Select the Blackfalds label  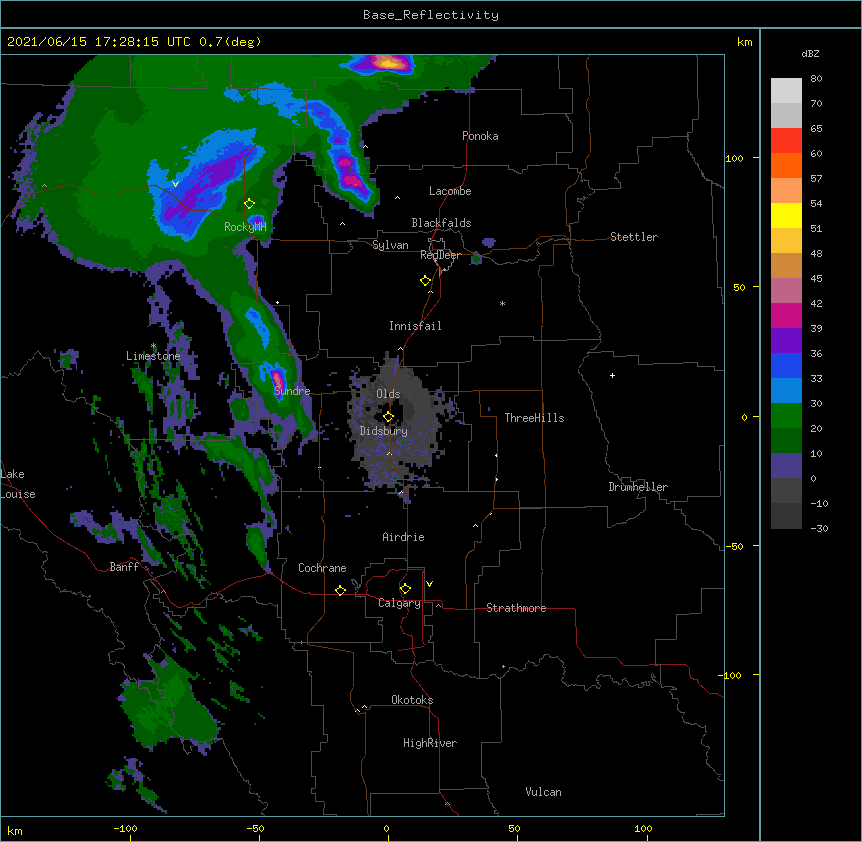click(x=441, y=223)
